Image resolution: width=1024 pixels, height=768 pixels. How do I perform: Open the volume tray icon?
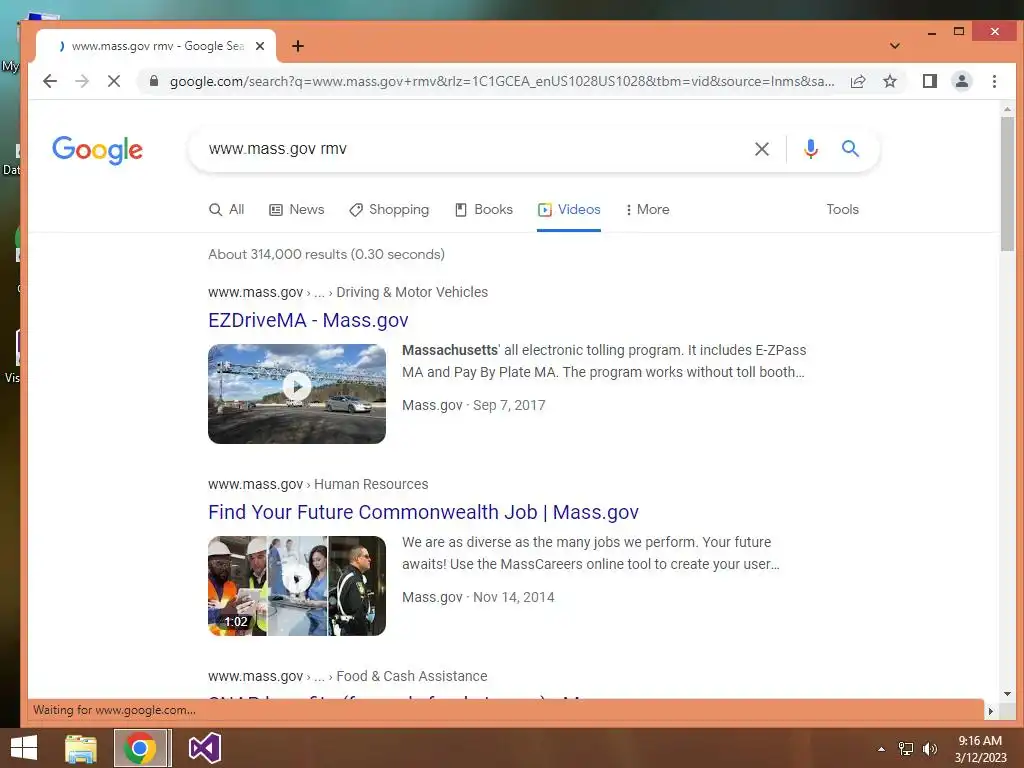(929, 749)
